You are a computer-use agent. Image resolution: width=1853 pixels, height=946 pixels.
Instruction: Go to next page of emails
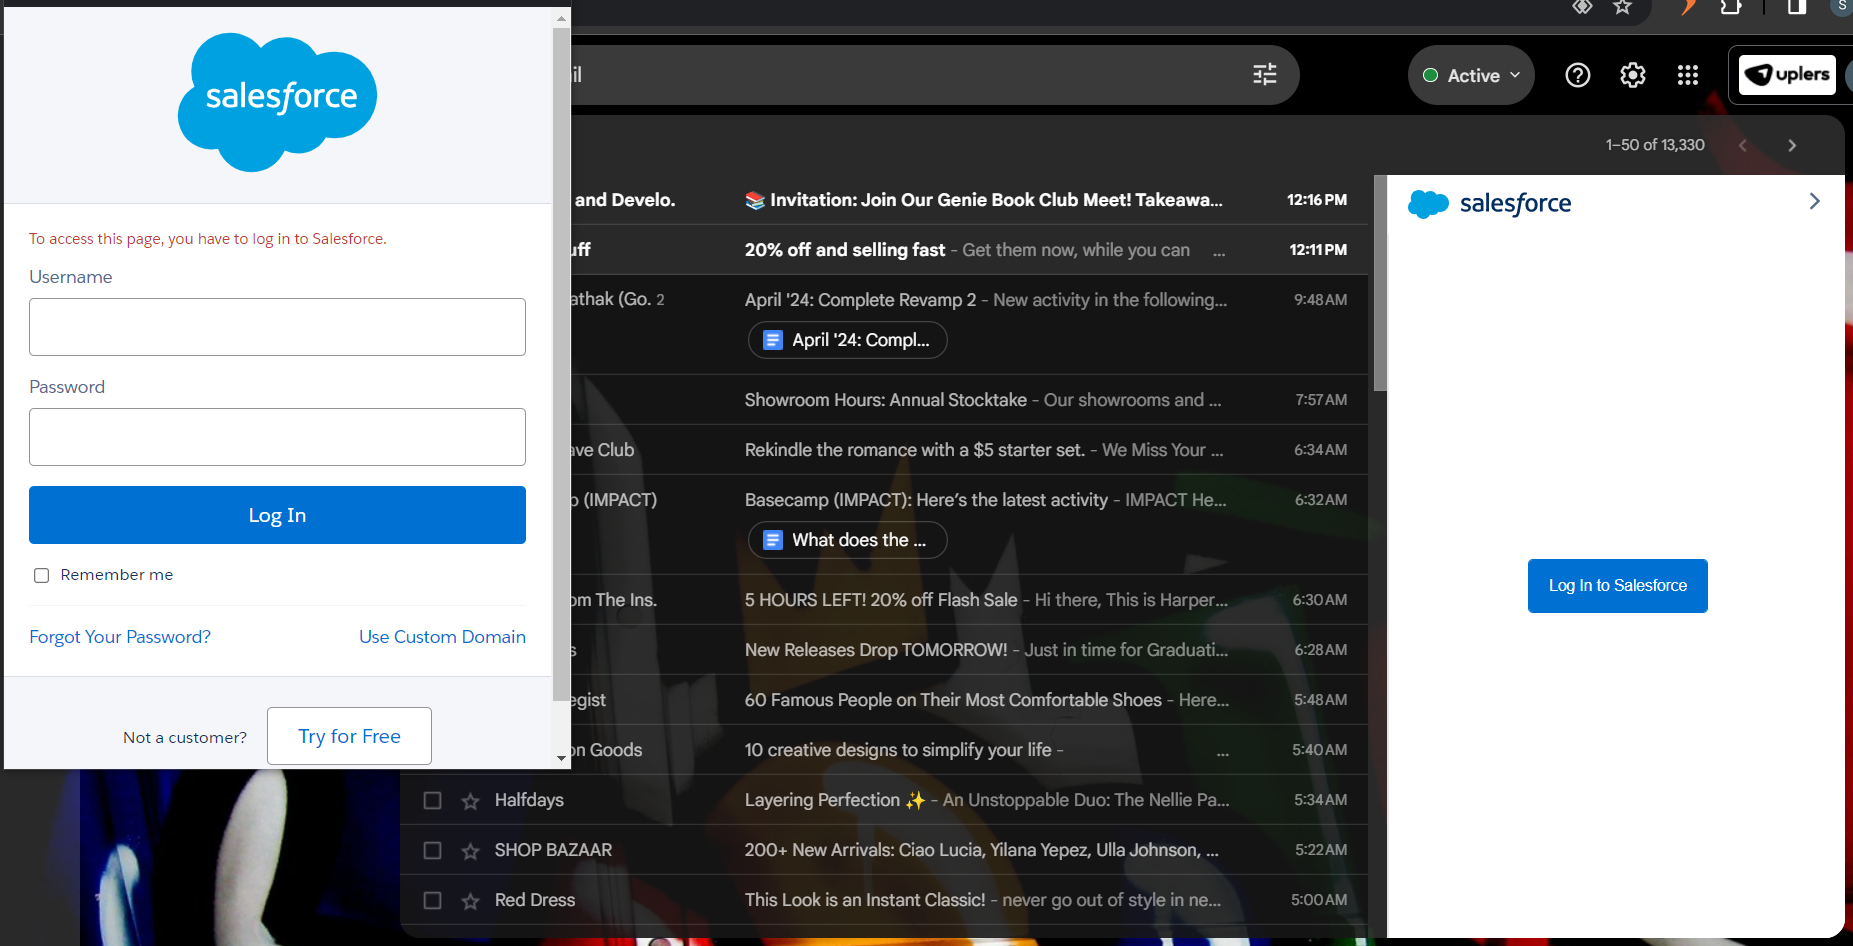click(1792, 145)
